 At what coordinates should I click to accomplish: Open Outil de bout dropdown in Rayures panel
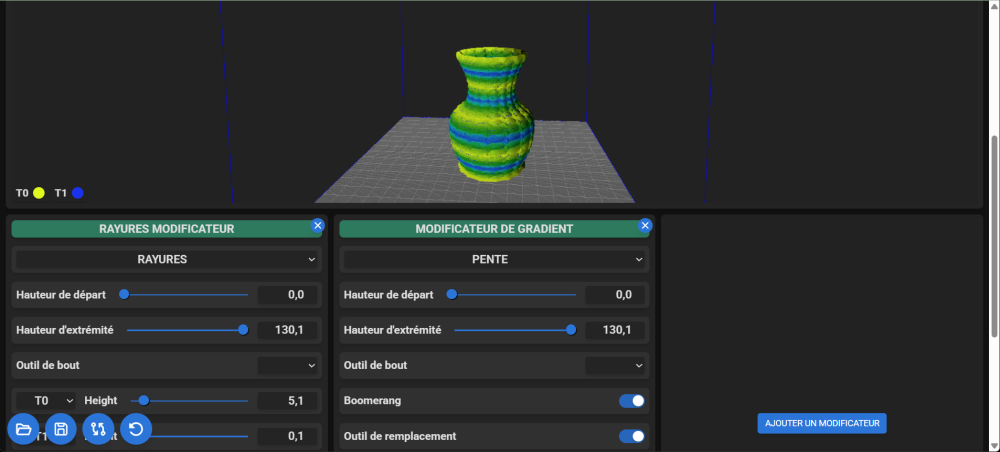(x=288, y=366)
